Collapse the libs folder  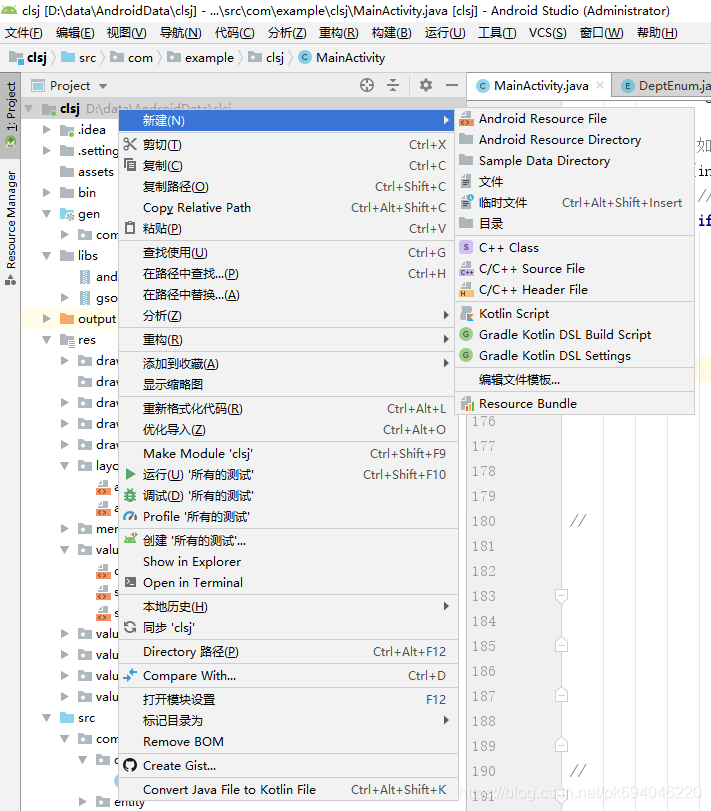[x=47, y=256]
